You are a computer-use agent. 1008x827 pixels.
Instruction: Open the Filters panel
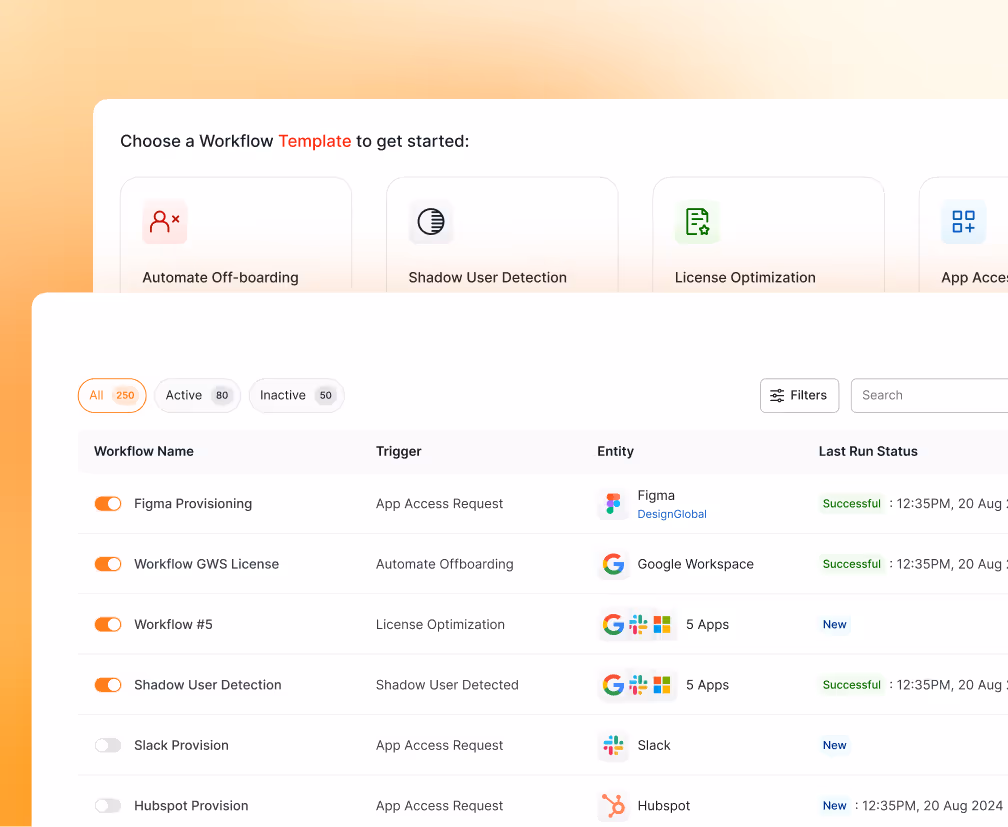point(799,395)
